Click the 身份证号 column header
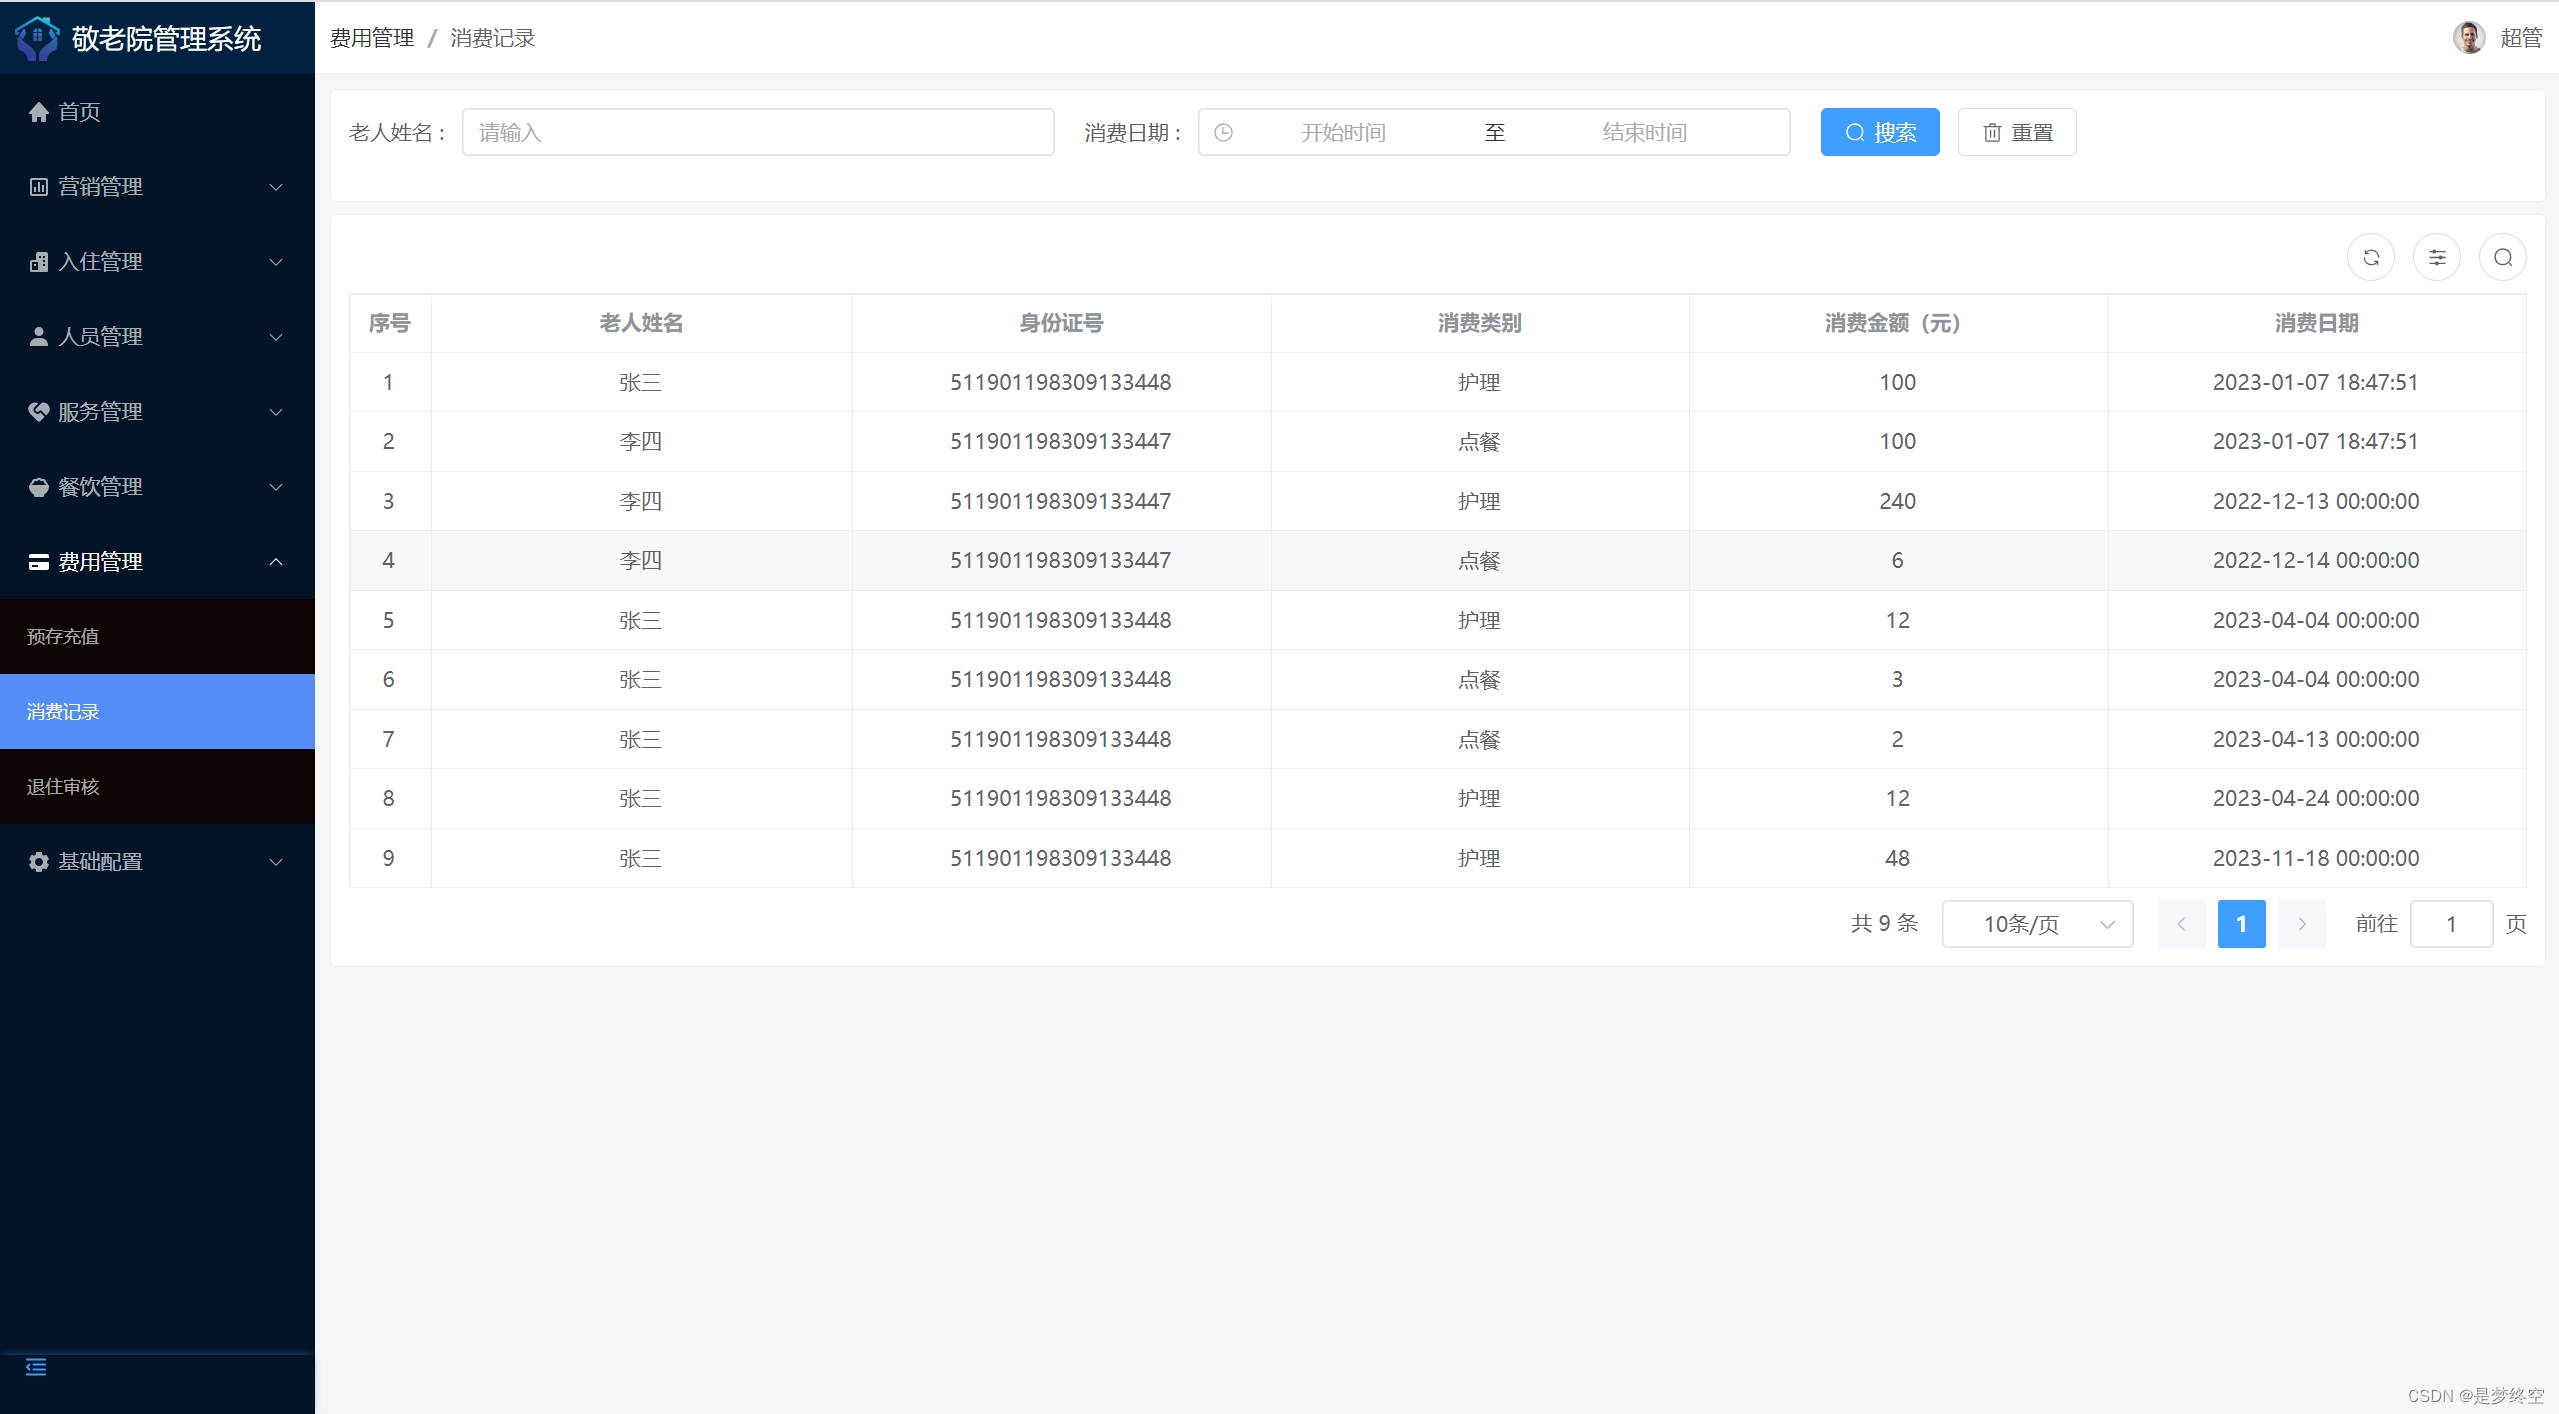Image resolution: width=2559 pixels, height=1414 pixels. 1061,323
